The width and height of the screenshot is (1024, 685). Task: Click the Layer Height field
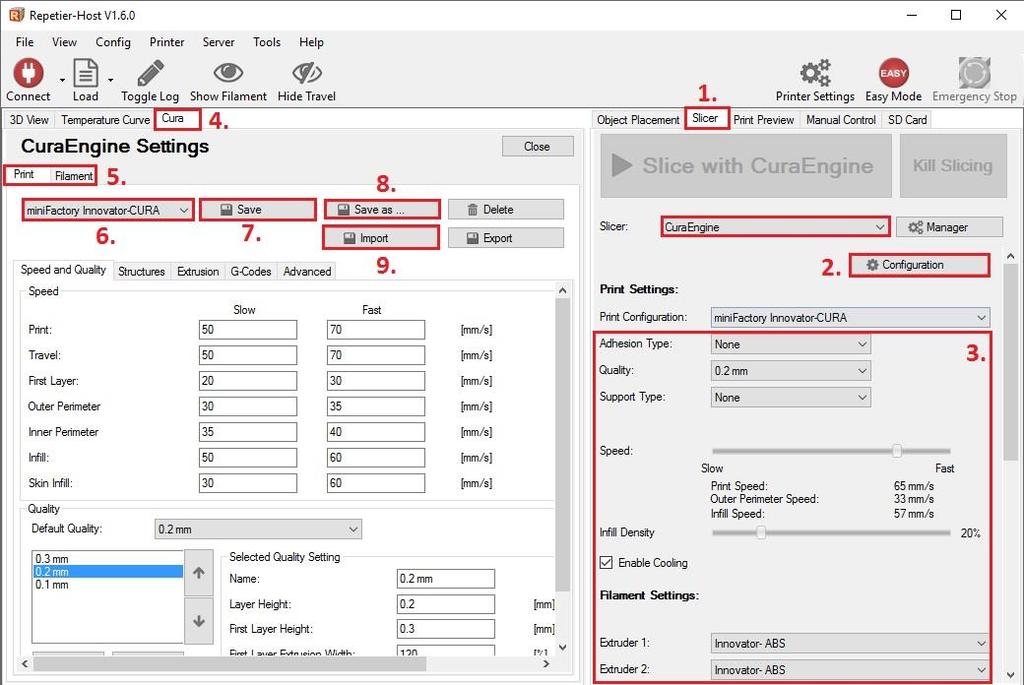tap(445, 604)
